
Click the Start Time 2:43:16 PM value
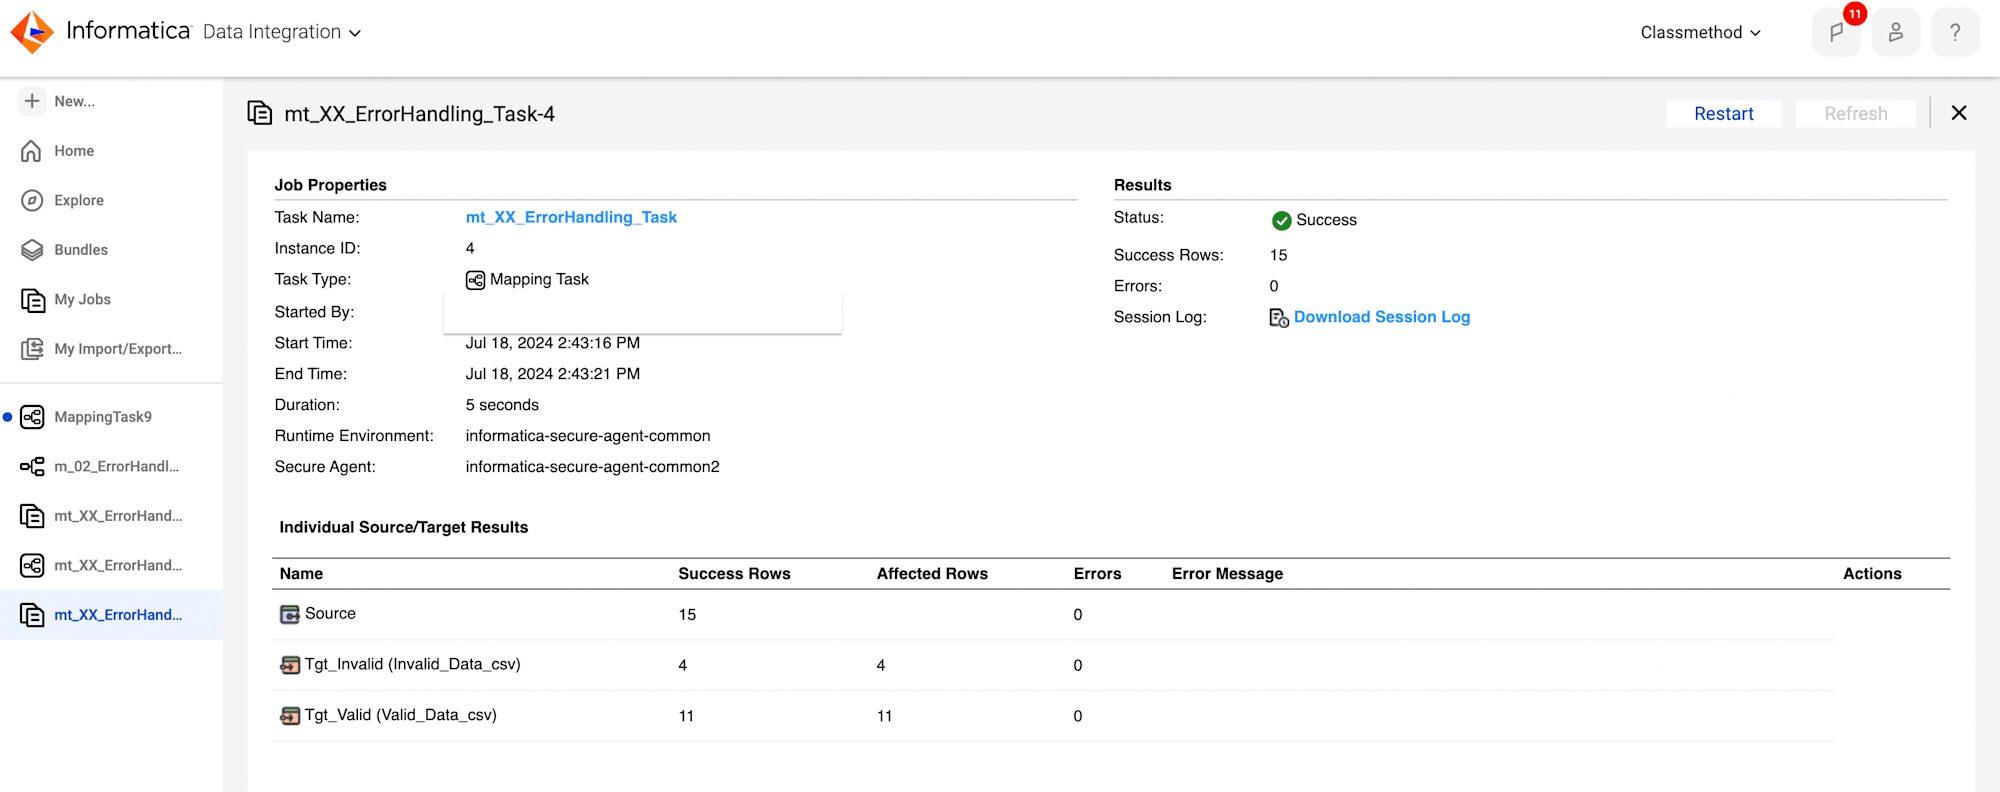(x=552, y=343)
